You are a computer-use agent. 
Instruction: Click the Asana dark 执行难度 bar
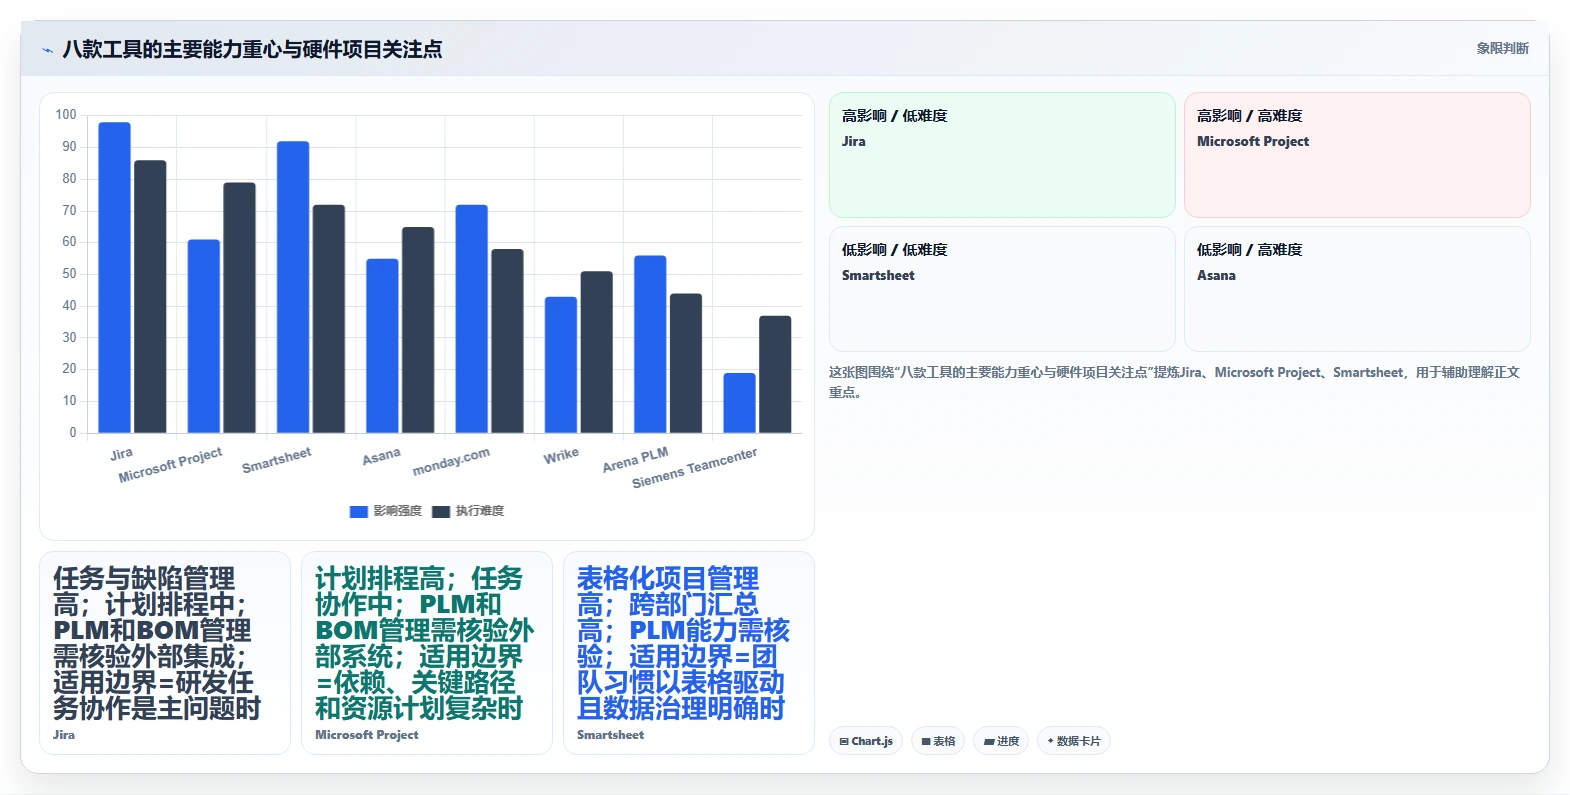click(418, 330)
